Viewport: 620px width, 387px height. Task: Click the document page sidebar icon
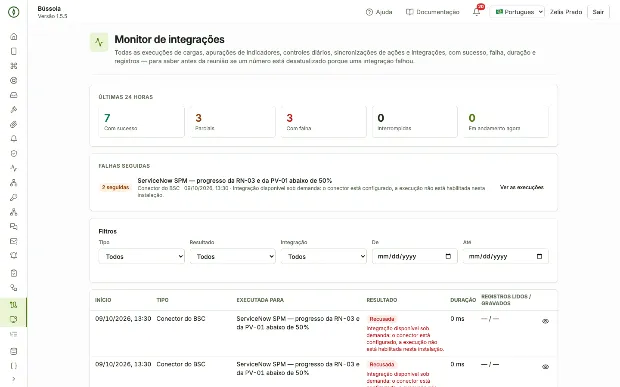tap(13, 51)
